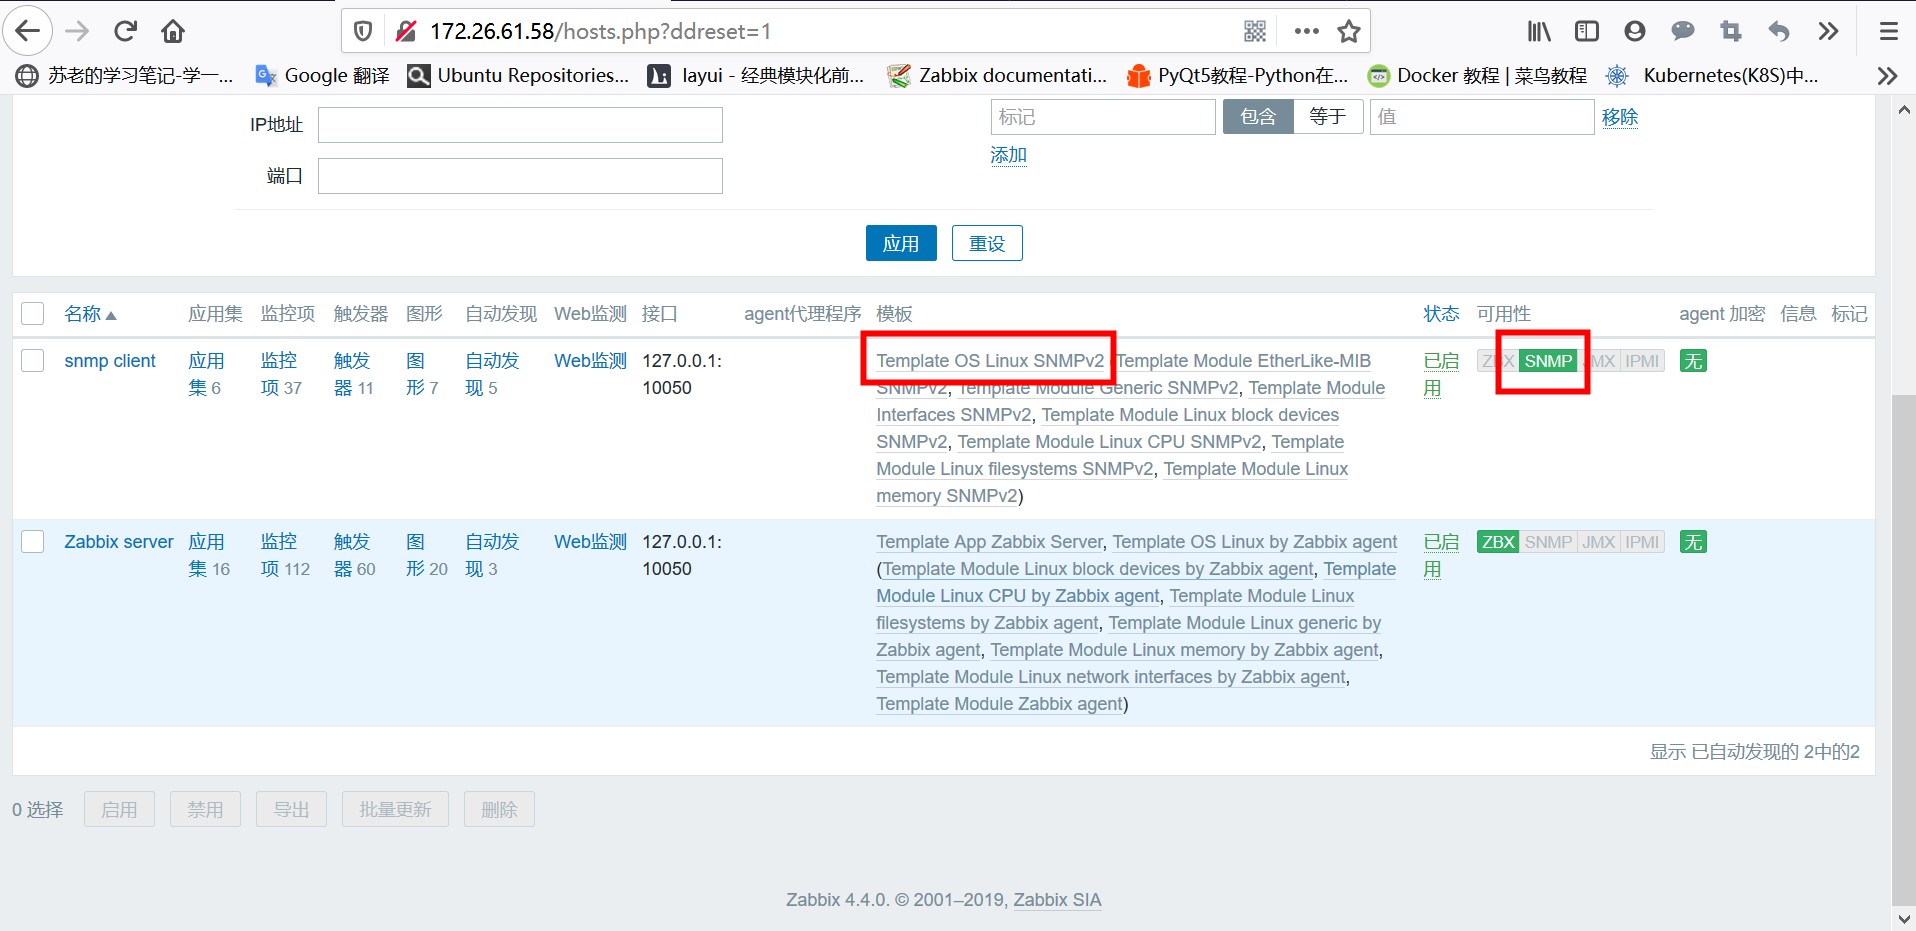
Task: Open the QR code icon in address bar
Action: coord(1255,31)
